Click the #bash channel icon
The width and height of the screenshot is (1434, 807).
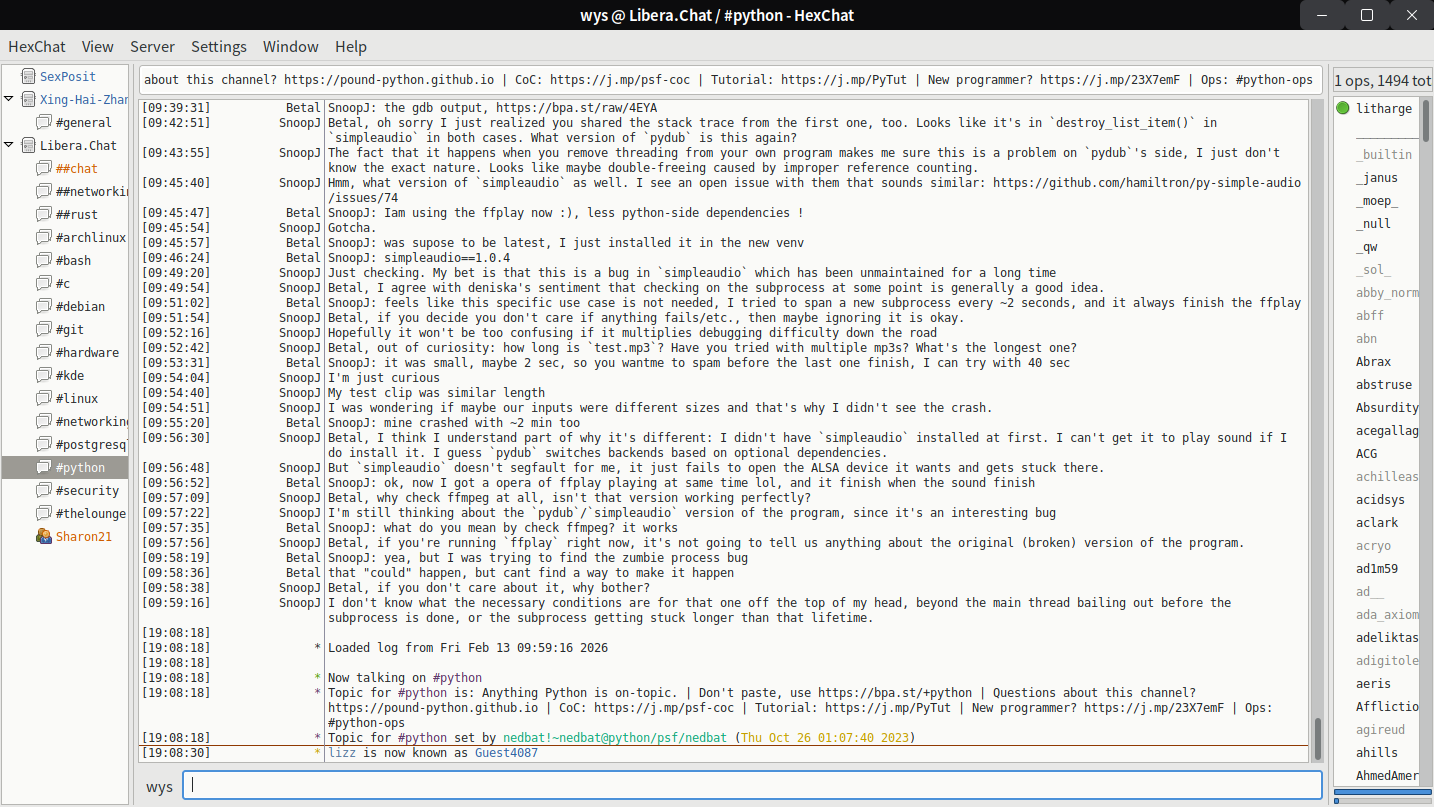point(44,261)
